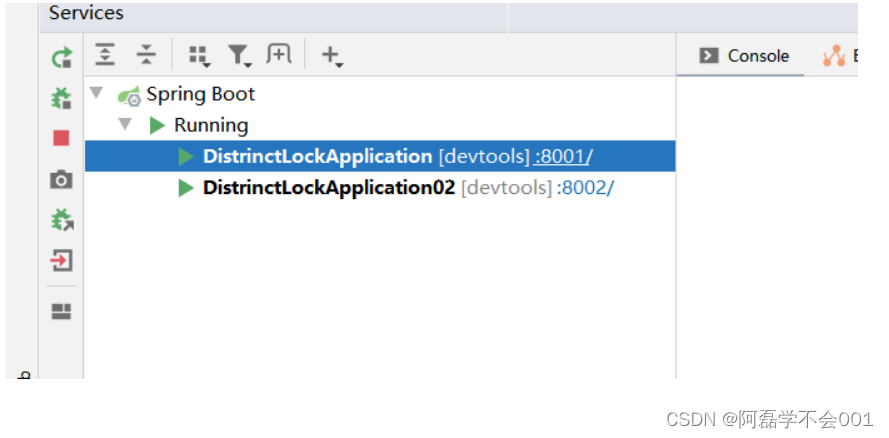Click the Spring Boot leaf icon
The image size is (889, 438).
tap(129, 96)
